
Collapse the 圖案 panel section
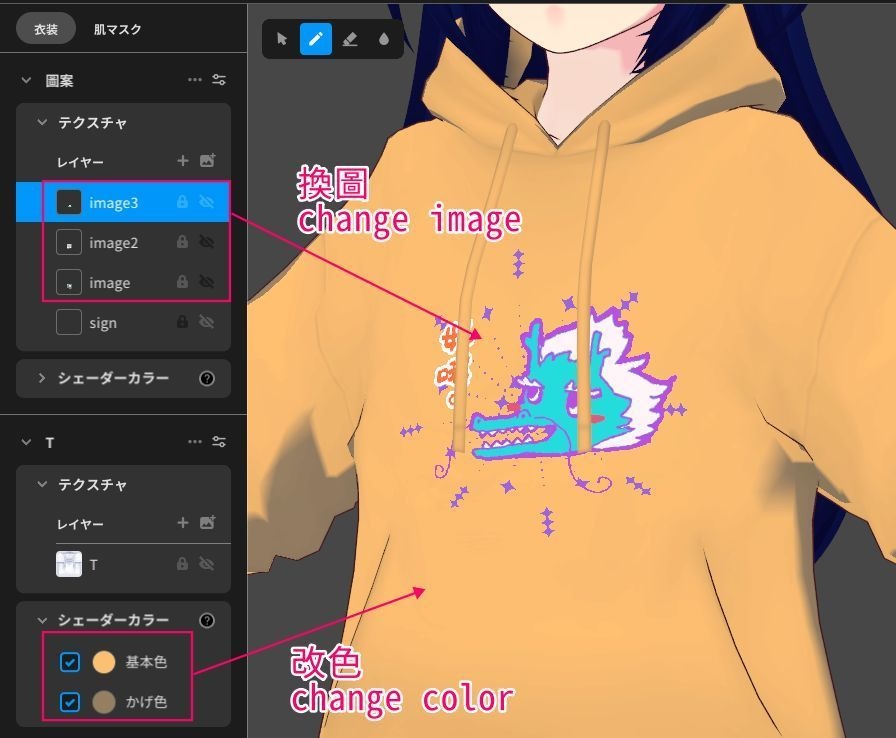[x=24, y=80]
